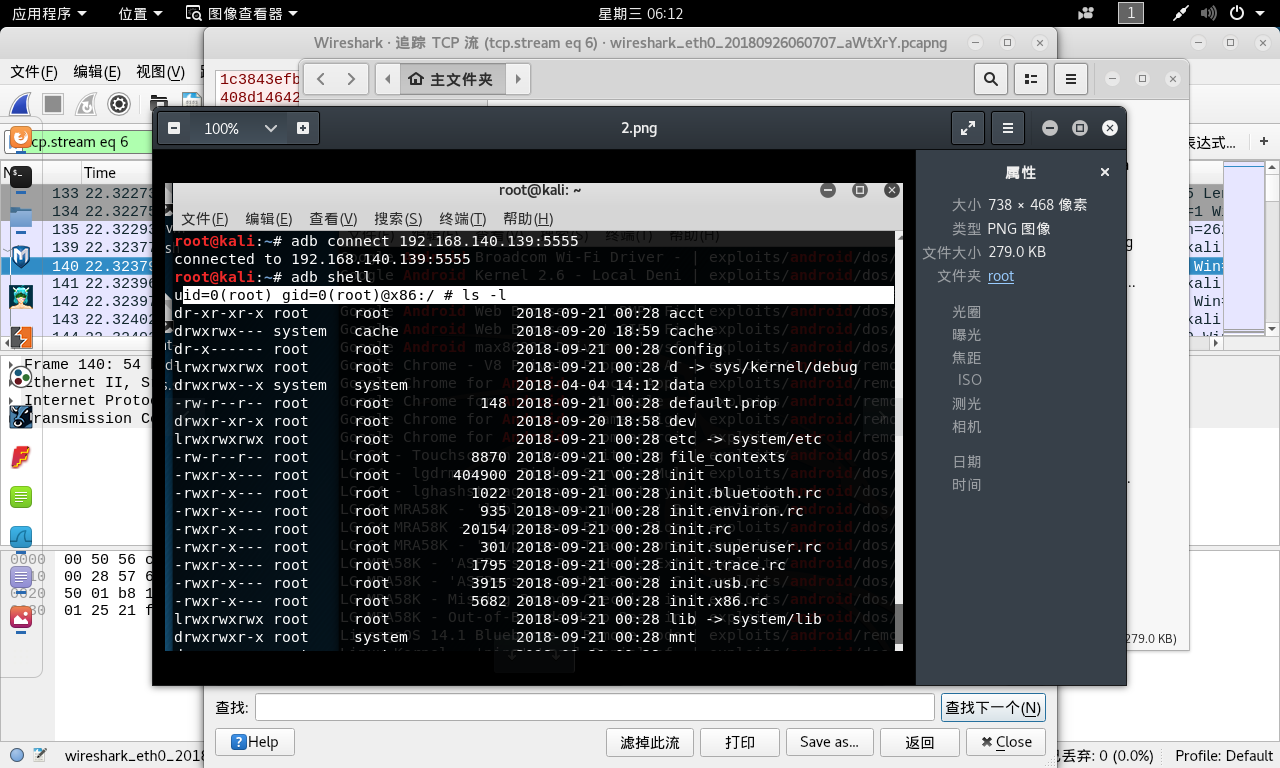1280x768 pixels.
Task: Open the terminal from the dock
Action: click(21, 177)
